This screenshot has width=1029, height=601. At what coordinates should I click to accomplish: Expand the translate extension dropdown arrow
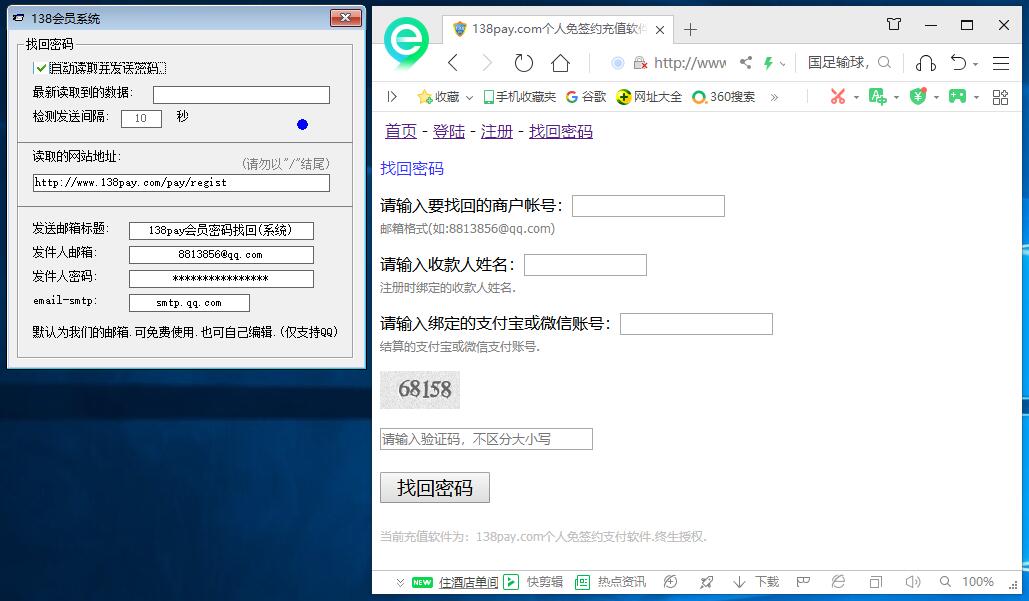pyautogui.click(x=896, y=98)
